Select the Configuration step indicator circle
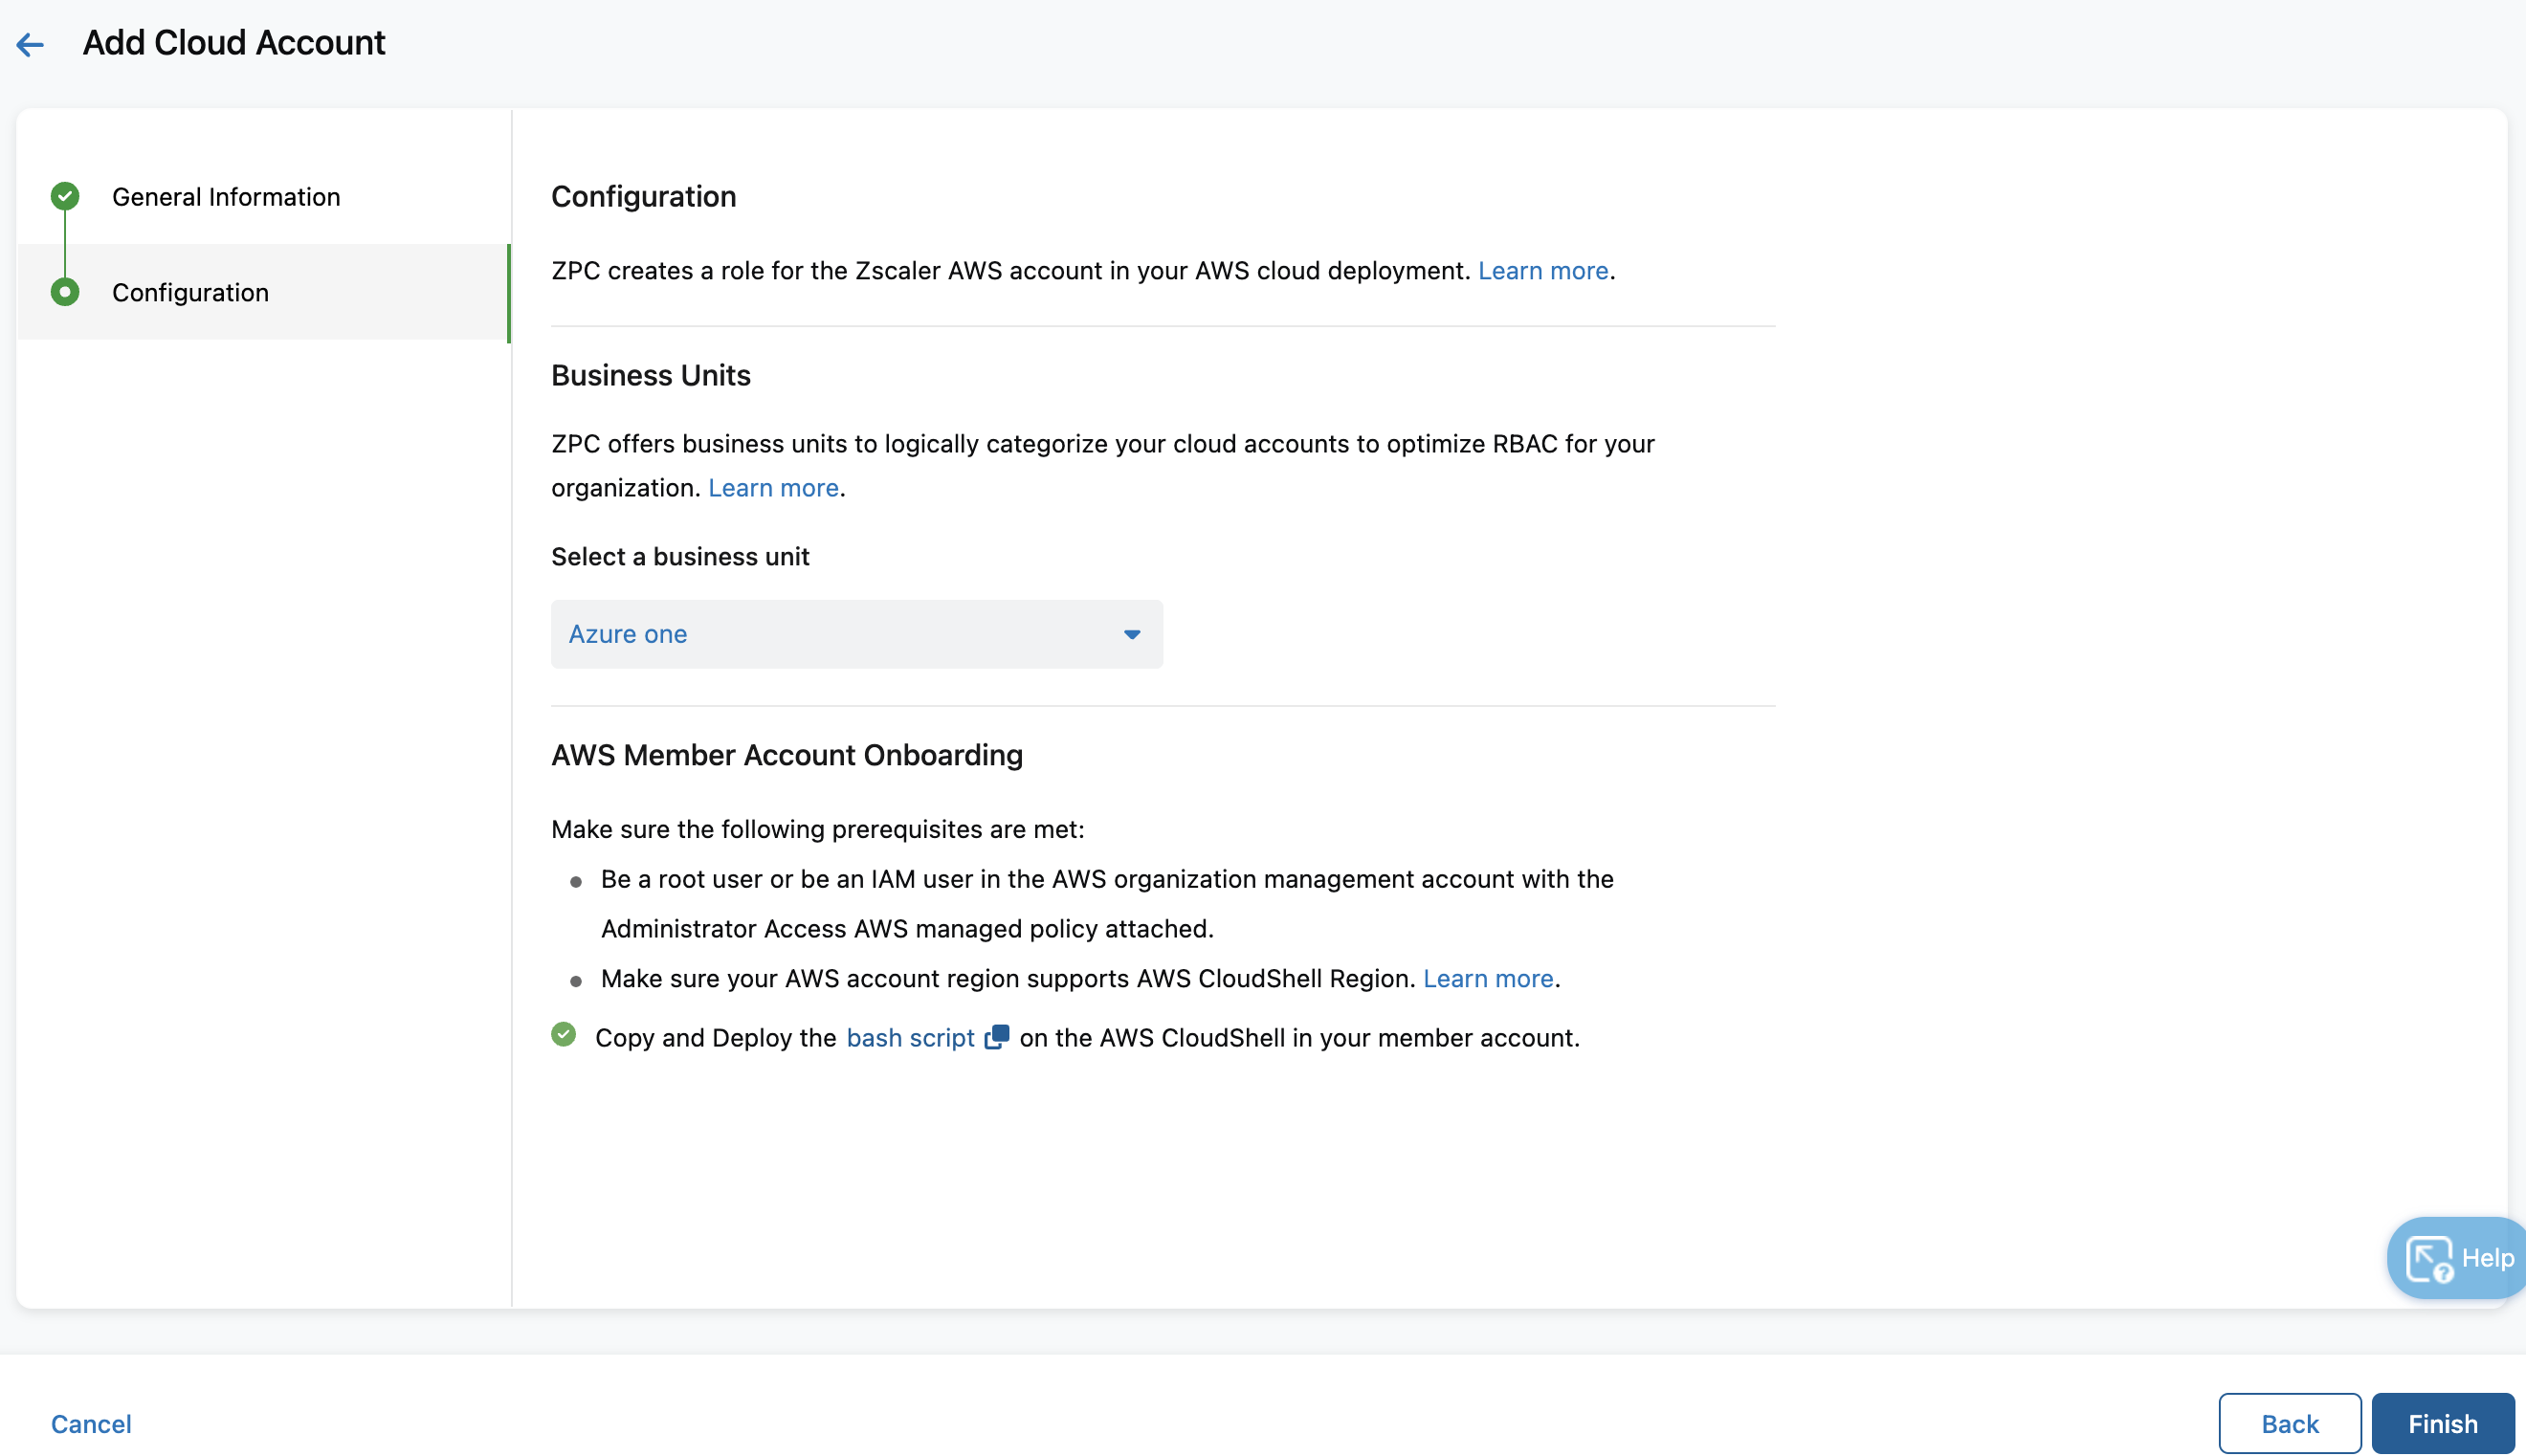The height and width of the screenshot is (1456, 2526). tap(64, 292)
